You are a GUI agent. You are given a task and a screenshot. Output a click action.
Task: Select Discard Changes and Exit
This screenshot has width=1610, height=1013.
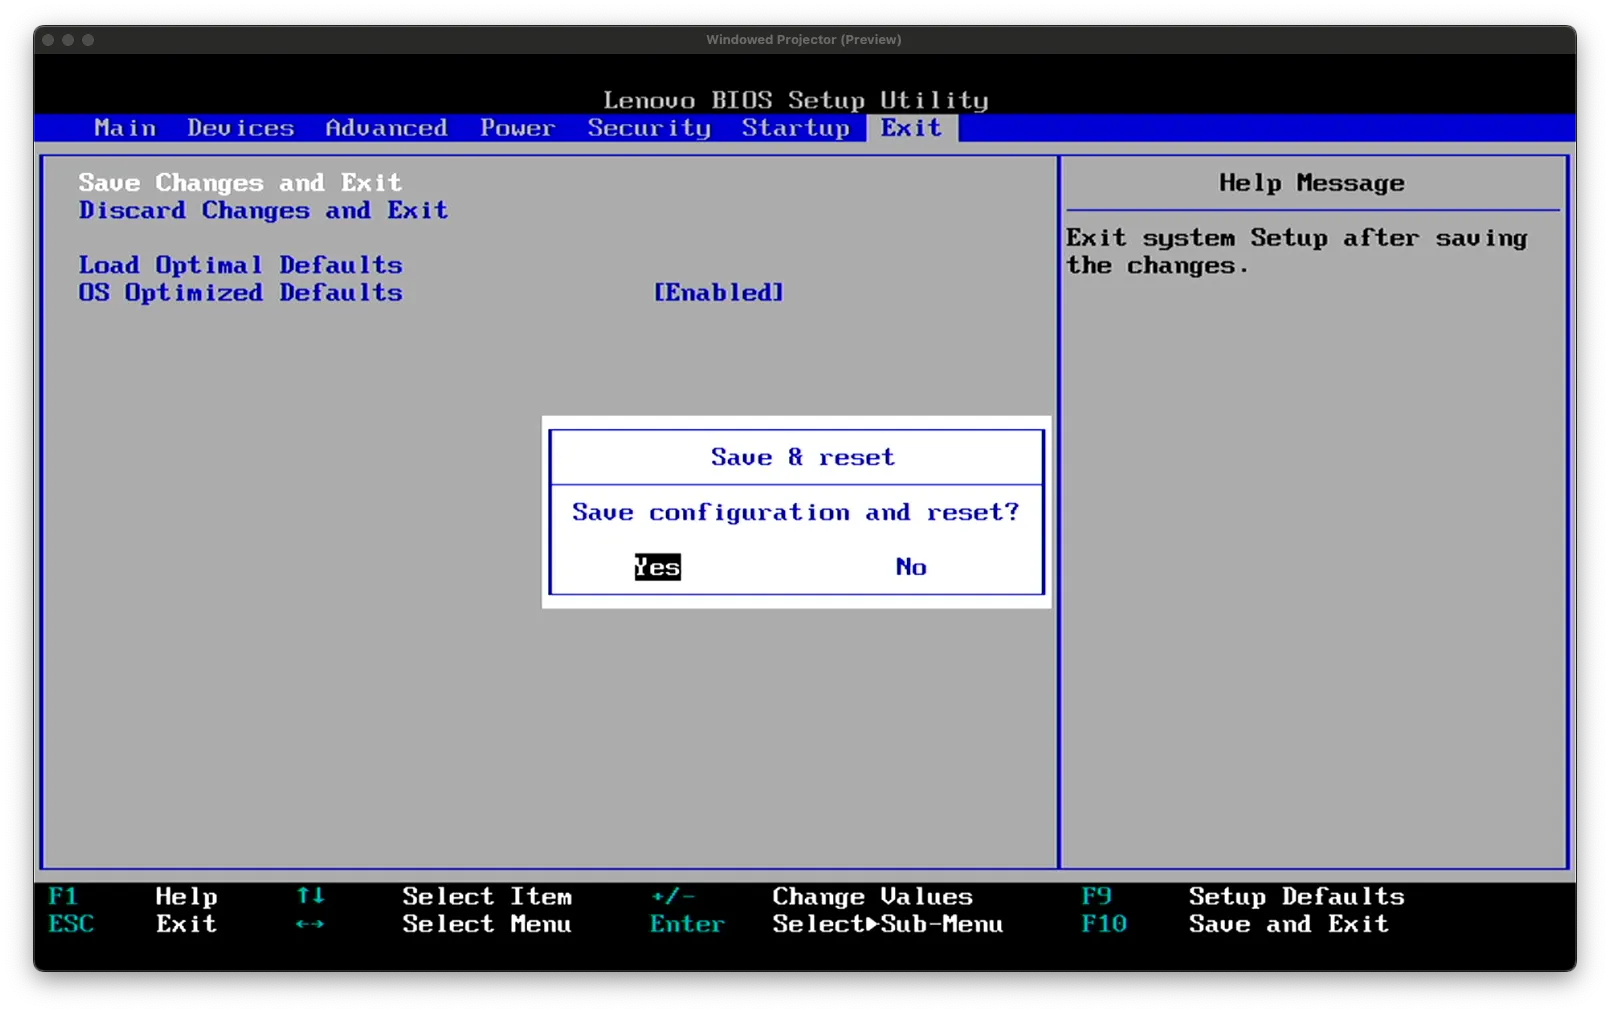[263, 211]
